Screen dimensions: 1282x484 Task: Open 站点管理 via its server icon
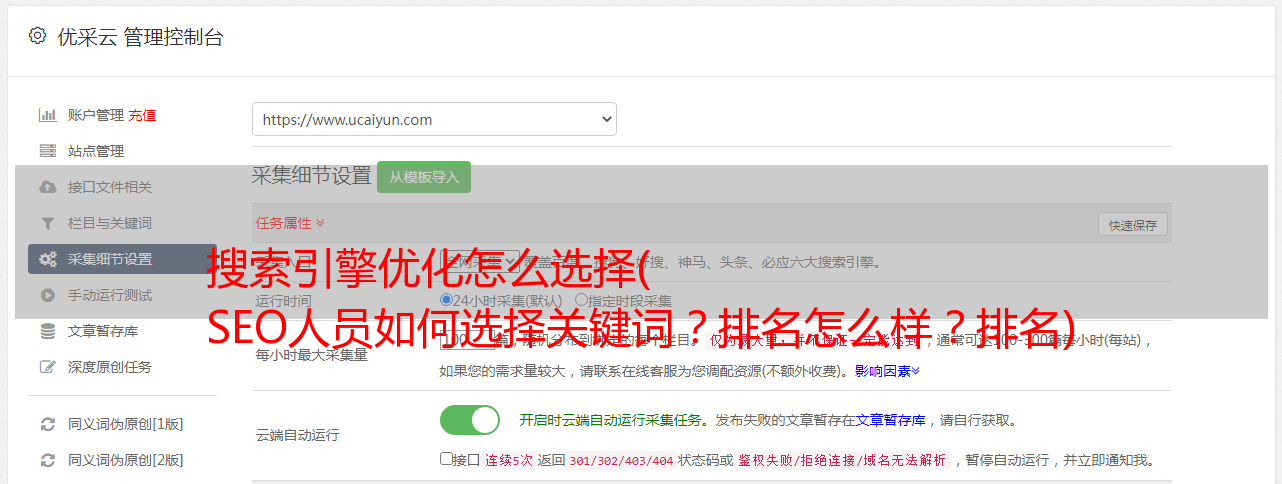click(x=47, y=151)
